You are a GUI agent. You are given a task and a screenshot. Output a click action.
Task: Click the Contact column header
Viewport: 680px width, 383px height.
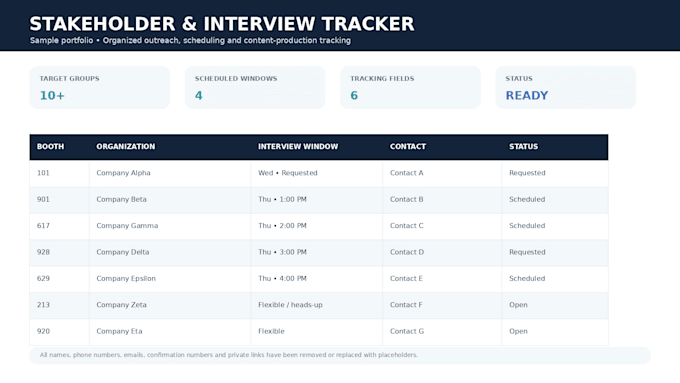click(x=408, y=147)
